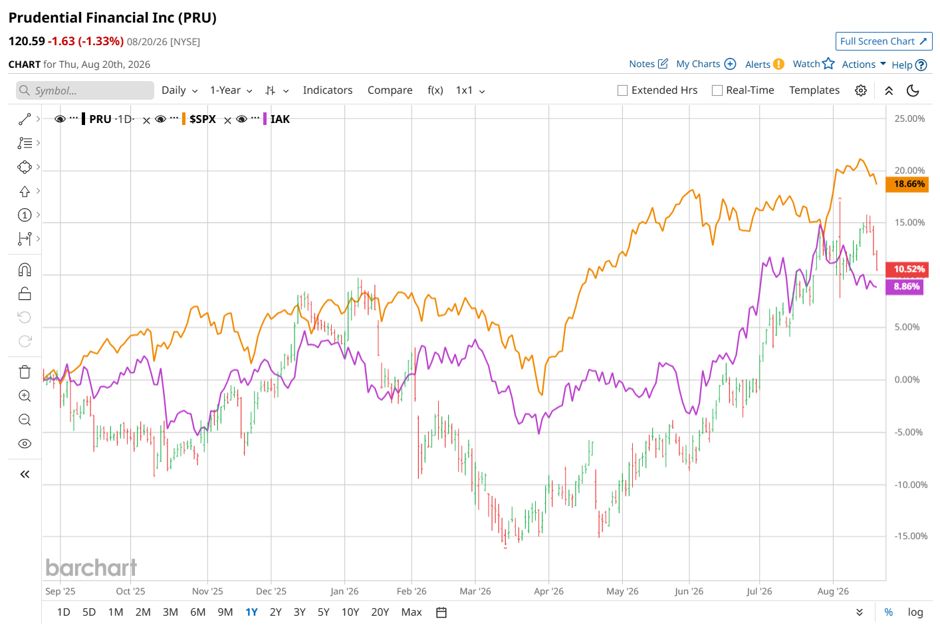Enable Real-Time checkbox
This screenshot has height=627, width=940.
(x=717, y=91)
